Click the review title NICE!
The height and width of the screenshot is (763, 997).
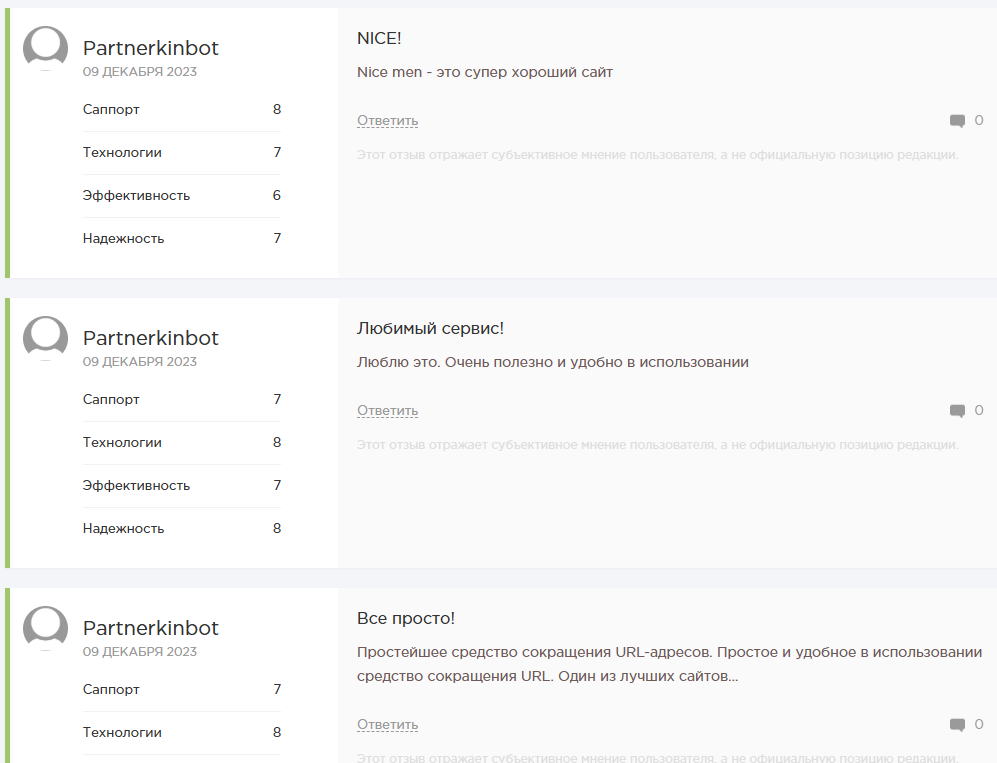379,39
